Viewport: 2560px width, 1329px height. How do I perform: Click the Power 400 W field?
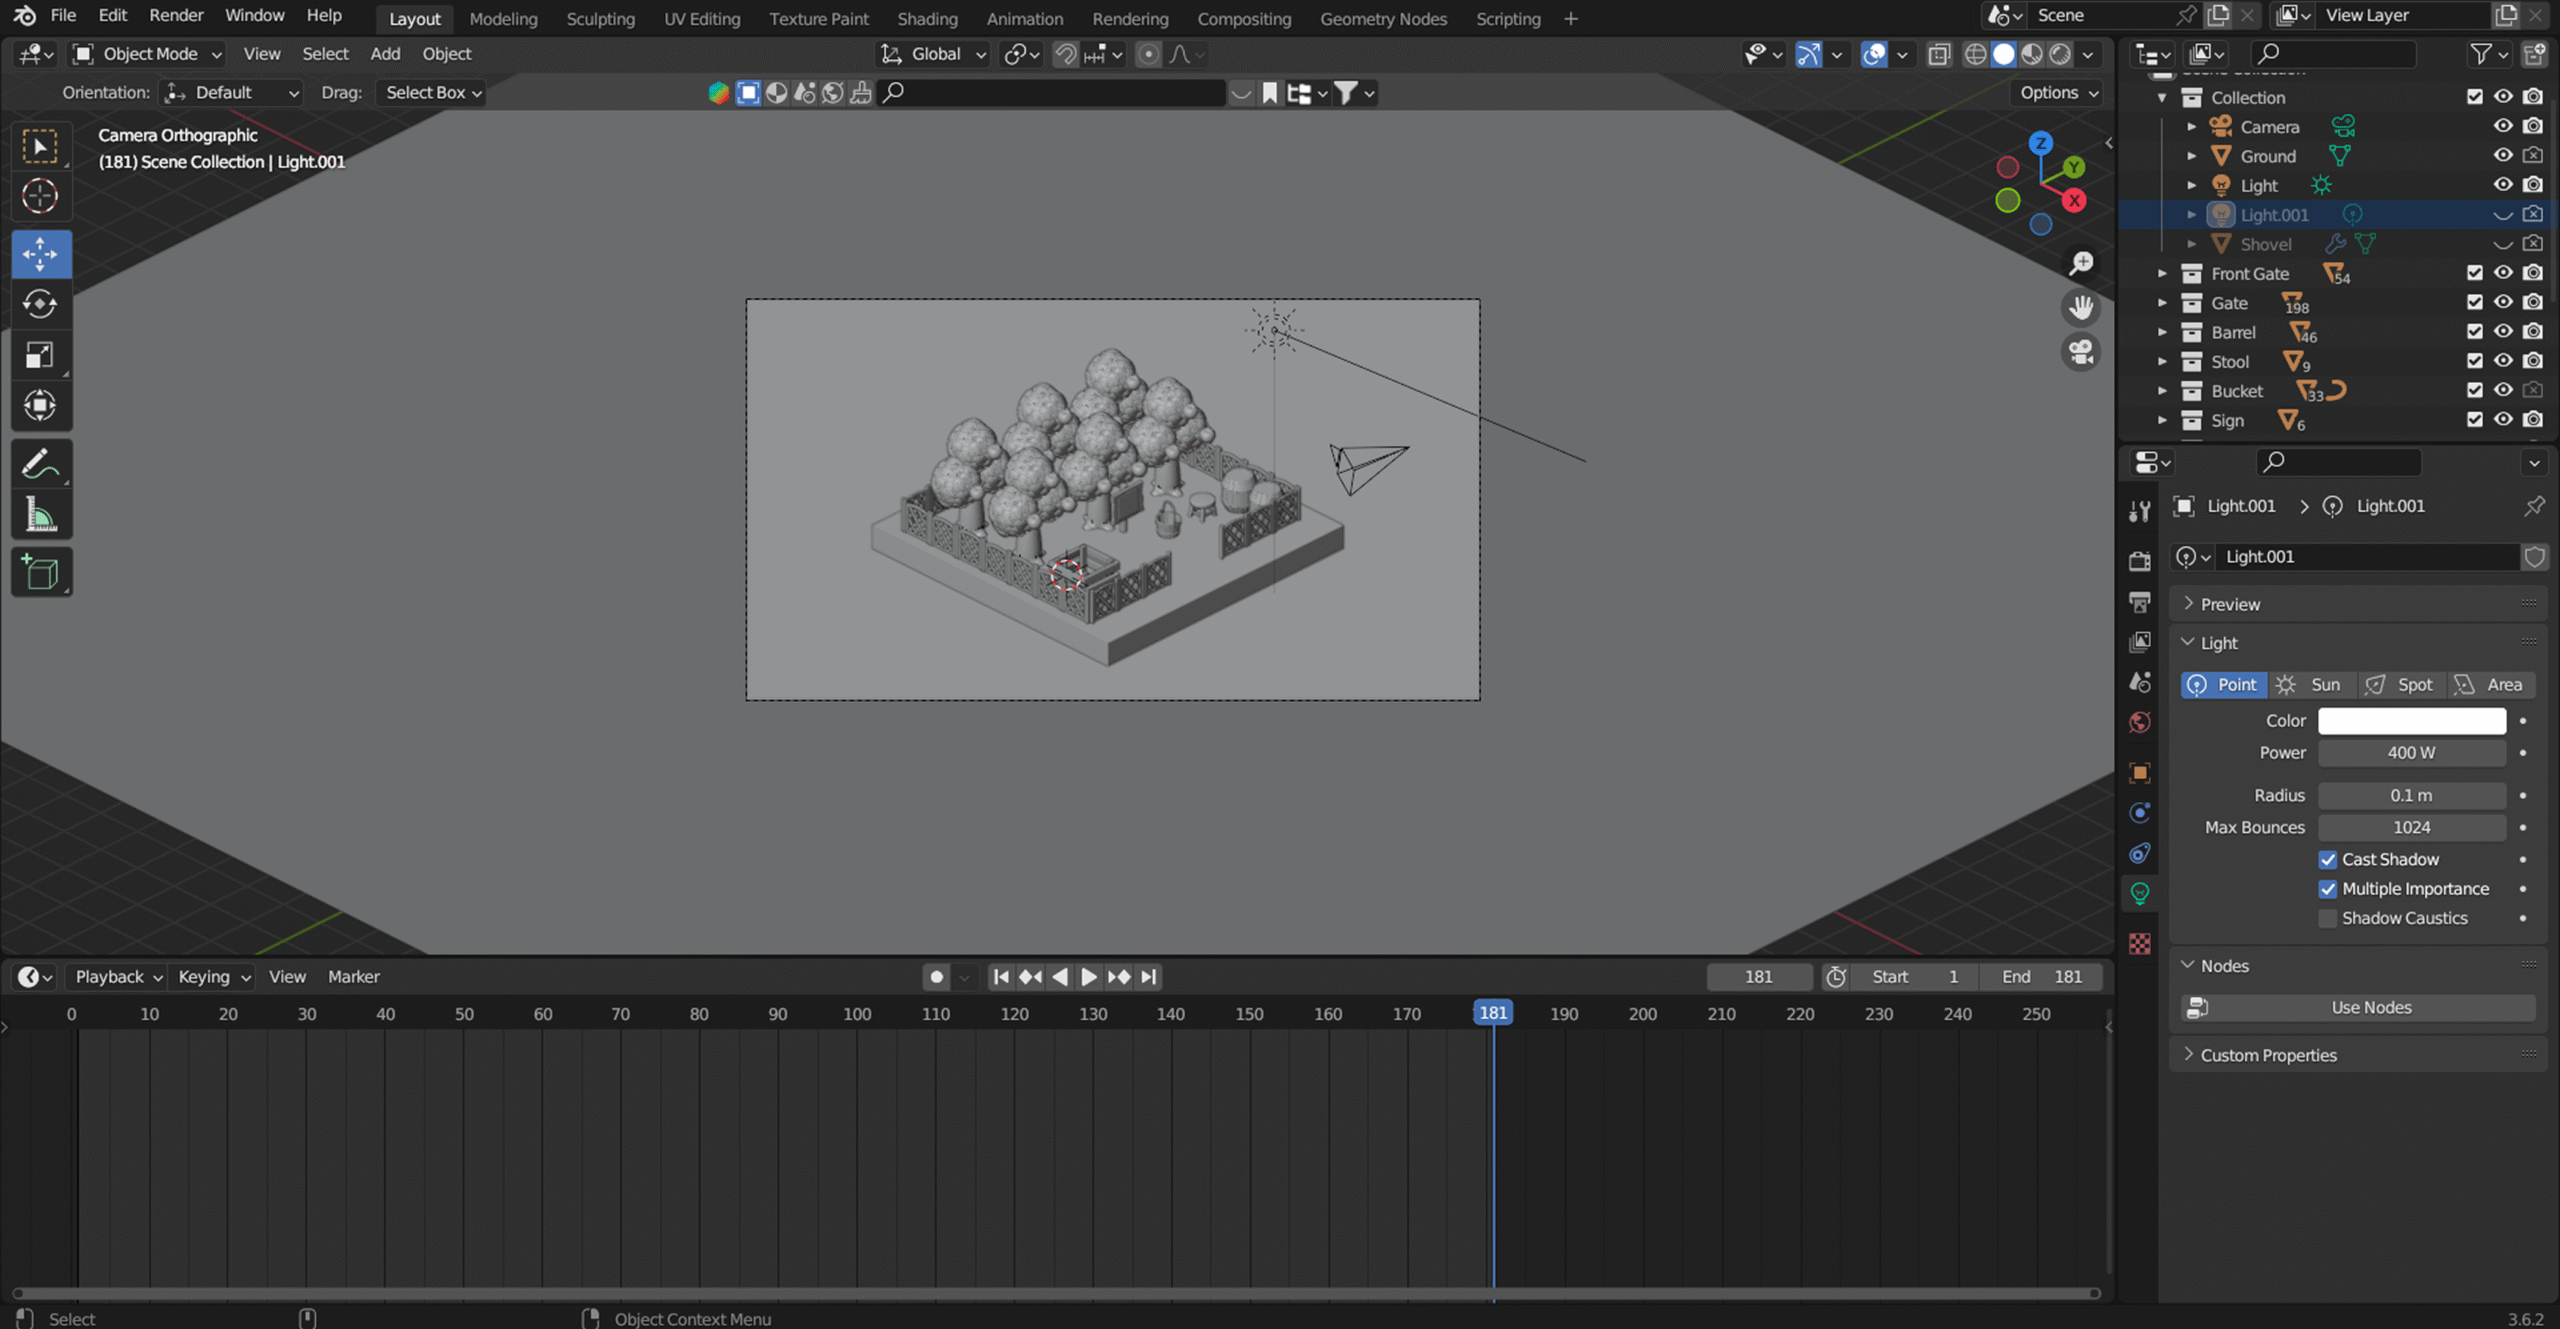(x=2412, y=753)
